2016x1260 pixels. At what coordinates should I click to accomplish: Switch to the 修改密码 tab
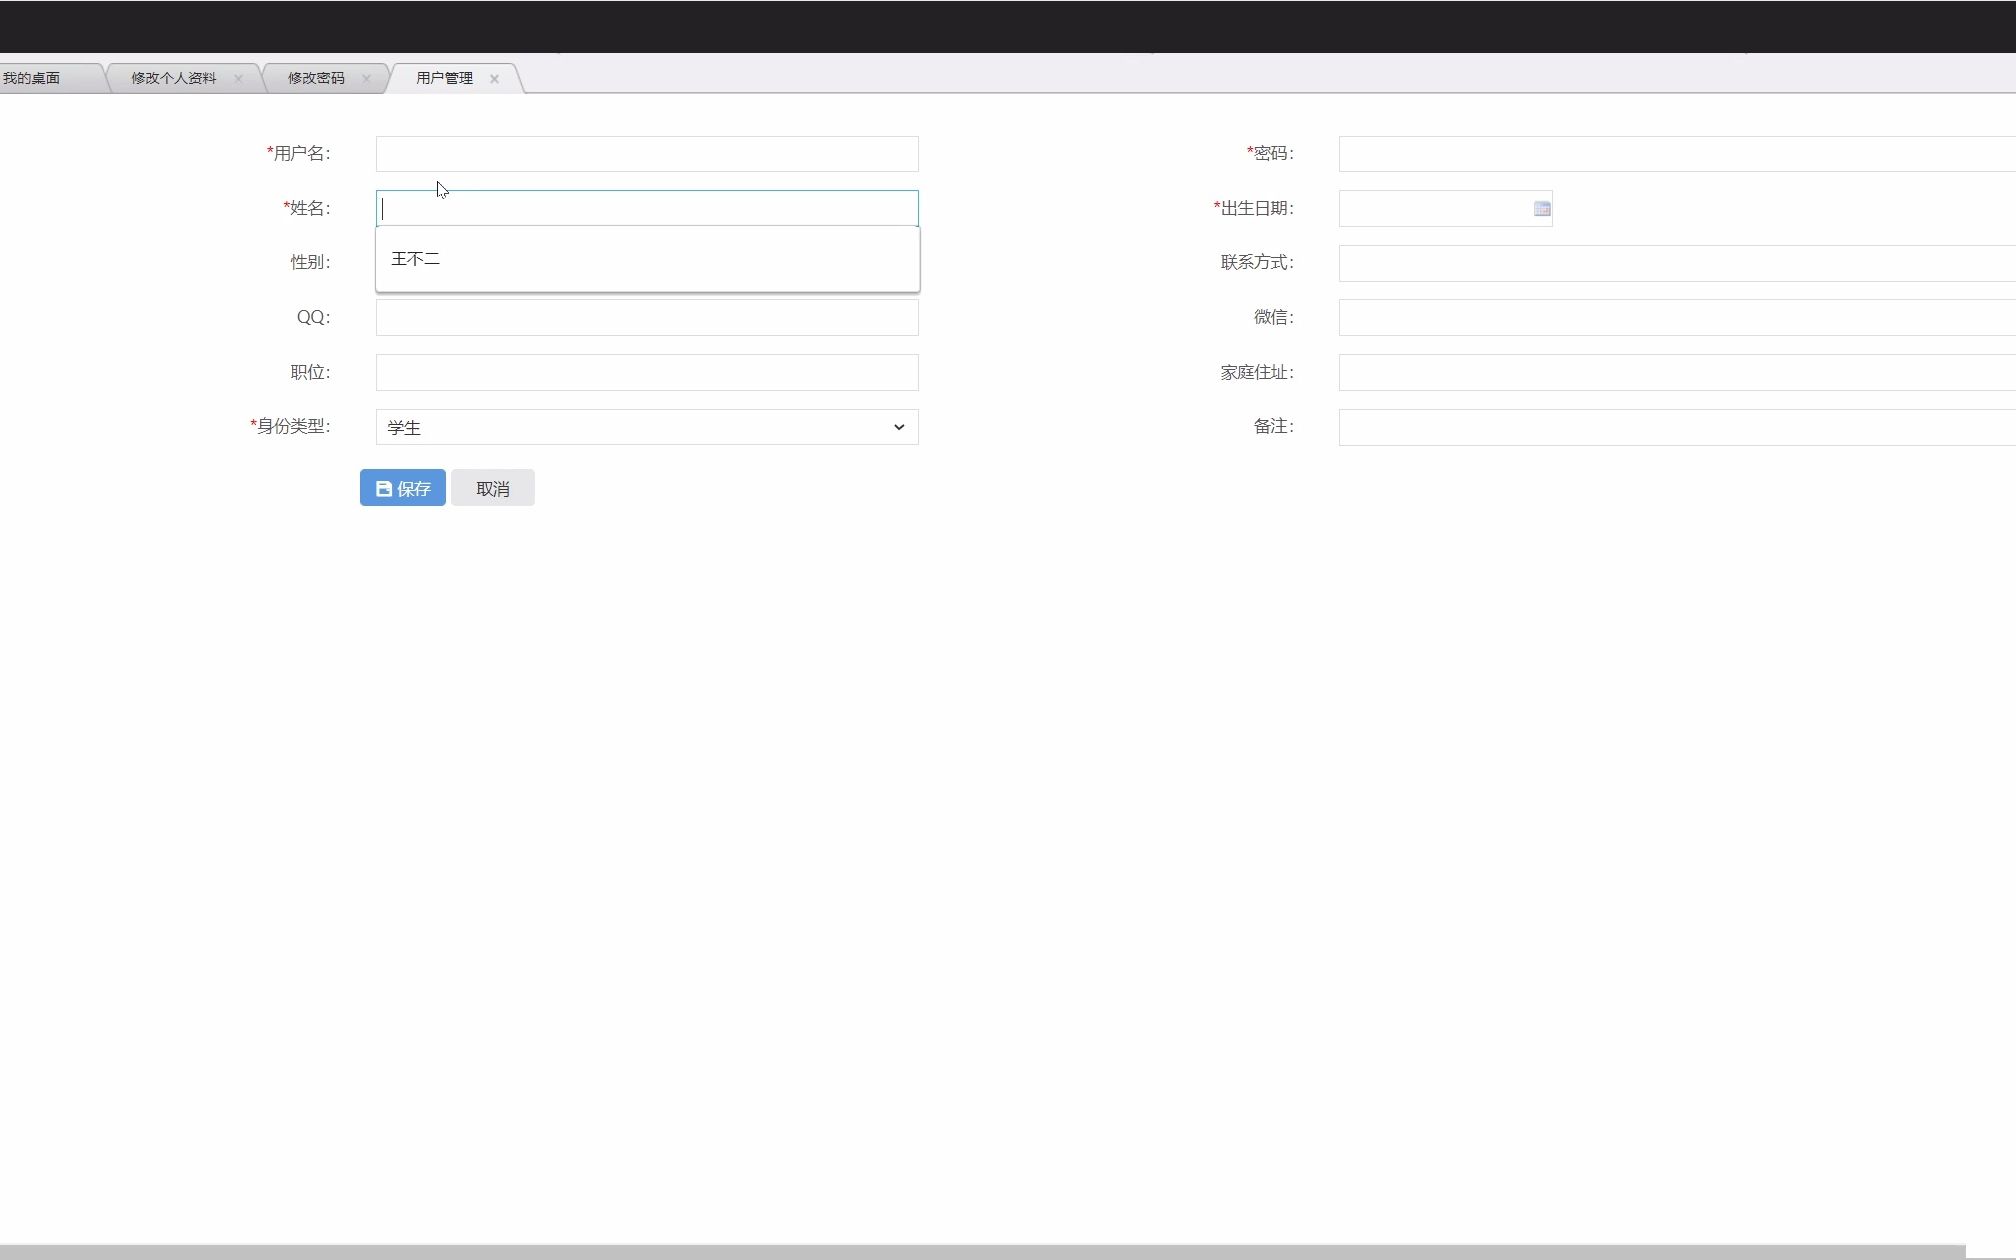(316, 78)
